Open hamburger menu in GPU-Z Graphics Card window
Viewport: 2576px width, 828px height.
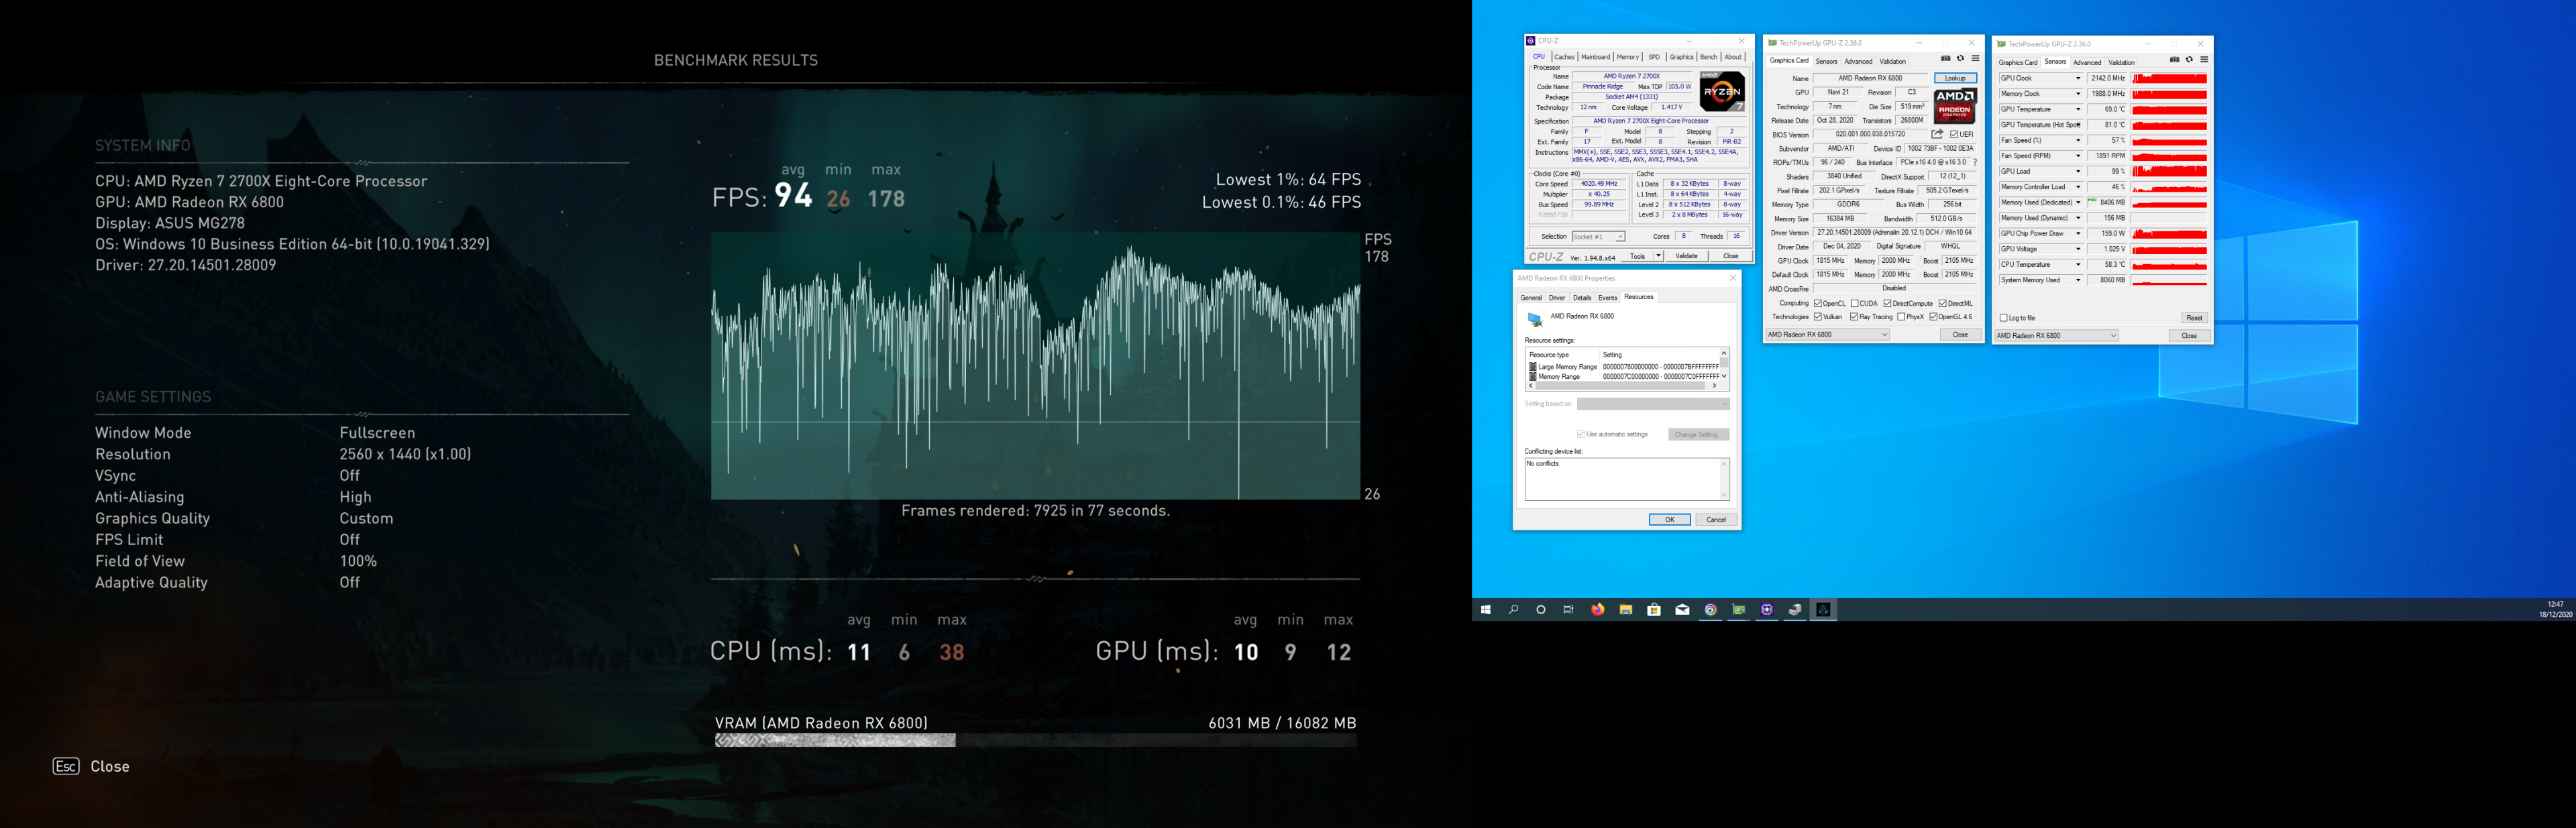1975,59
